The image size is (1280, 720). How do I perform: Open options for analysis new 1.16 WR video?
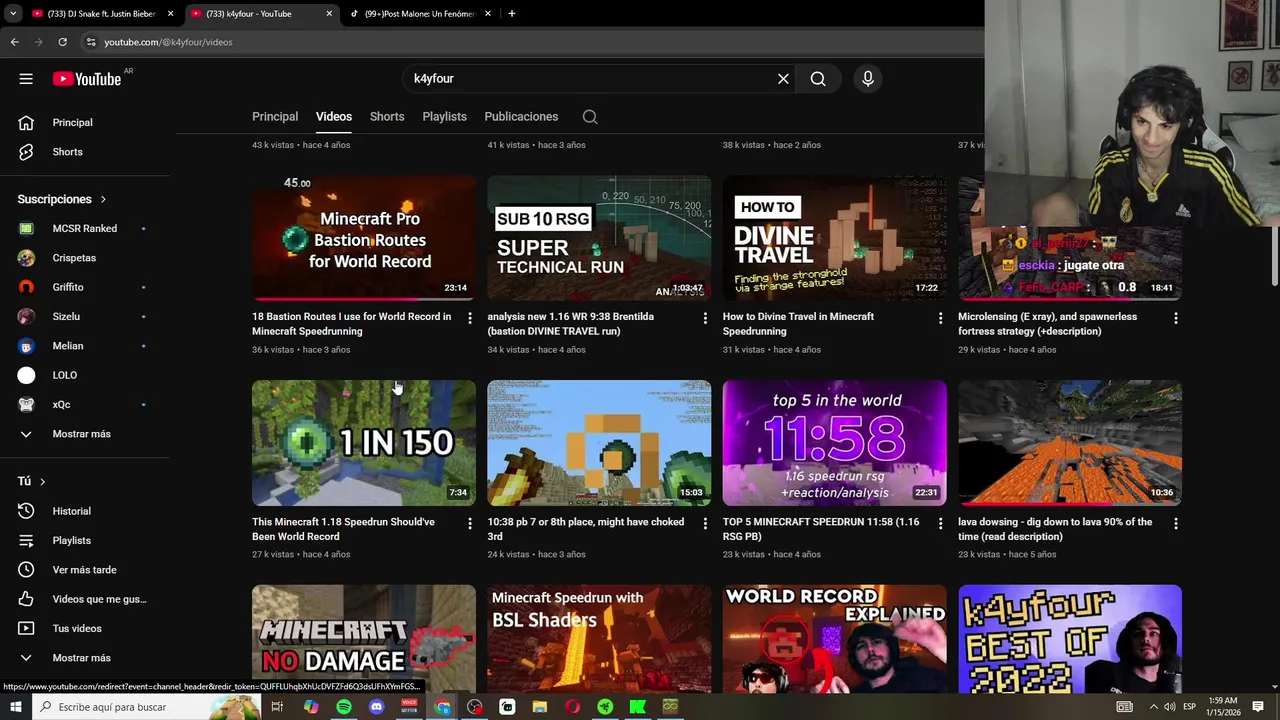[705, 318]
